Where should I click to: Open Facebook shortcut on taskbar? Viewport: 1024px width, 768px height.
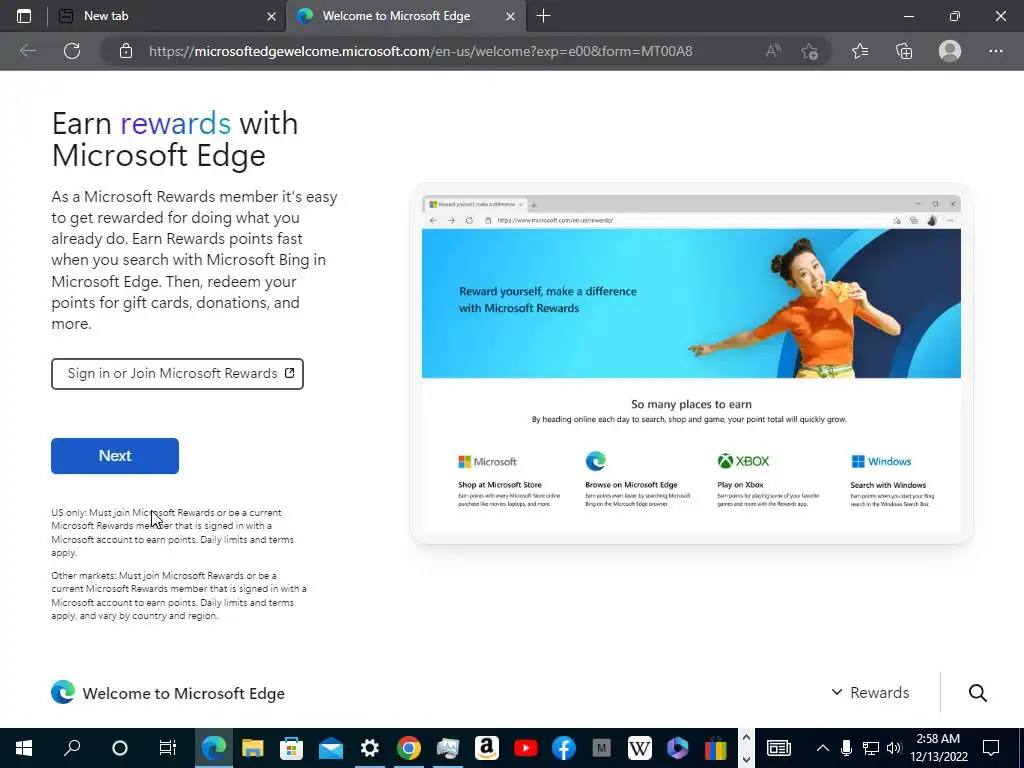tap(564, 748)
